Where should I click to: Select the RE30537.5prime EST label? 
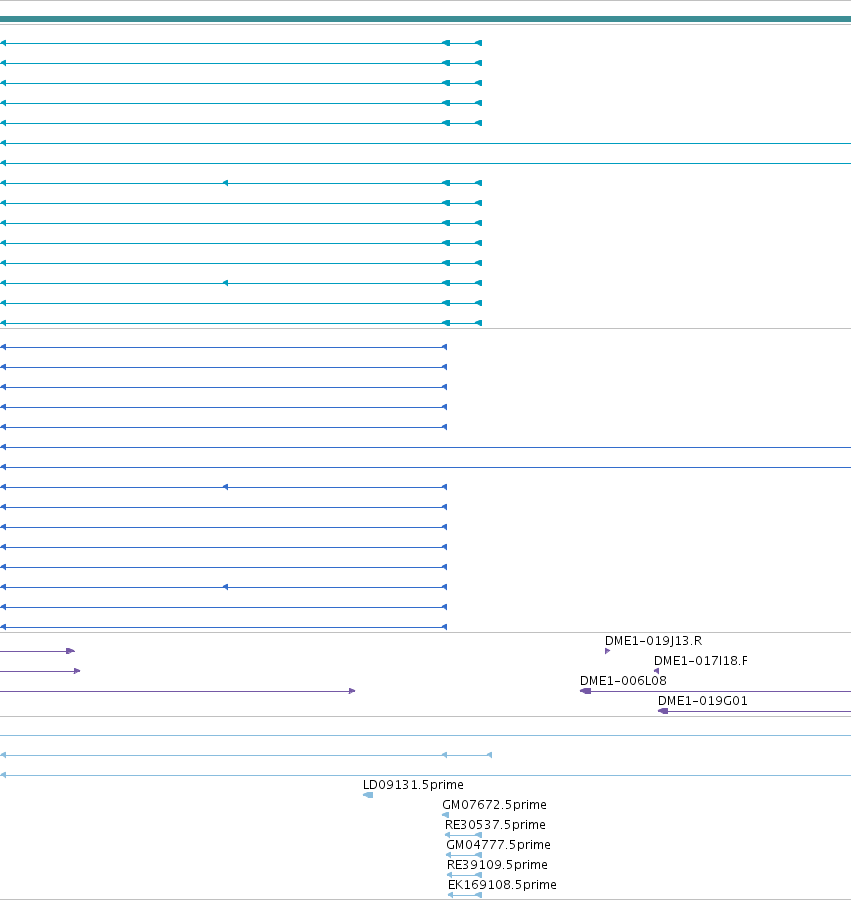pyautogui.click(x=495, y=825)
